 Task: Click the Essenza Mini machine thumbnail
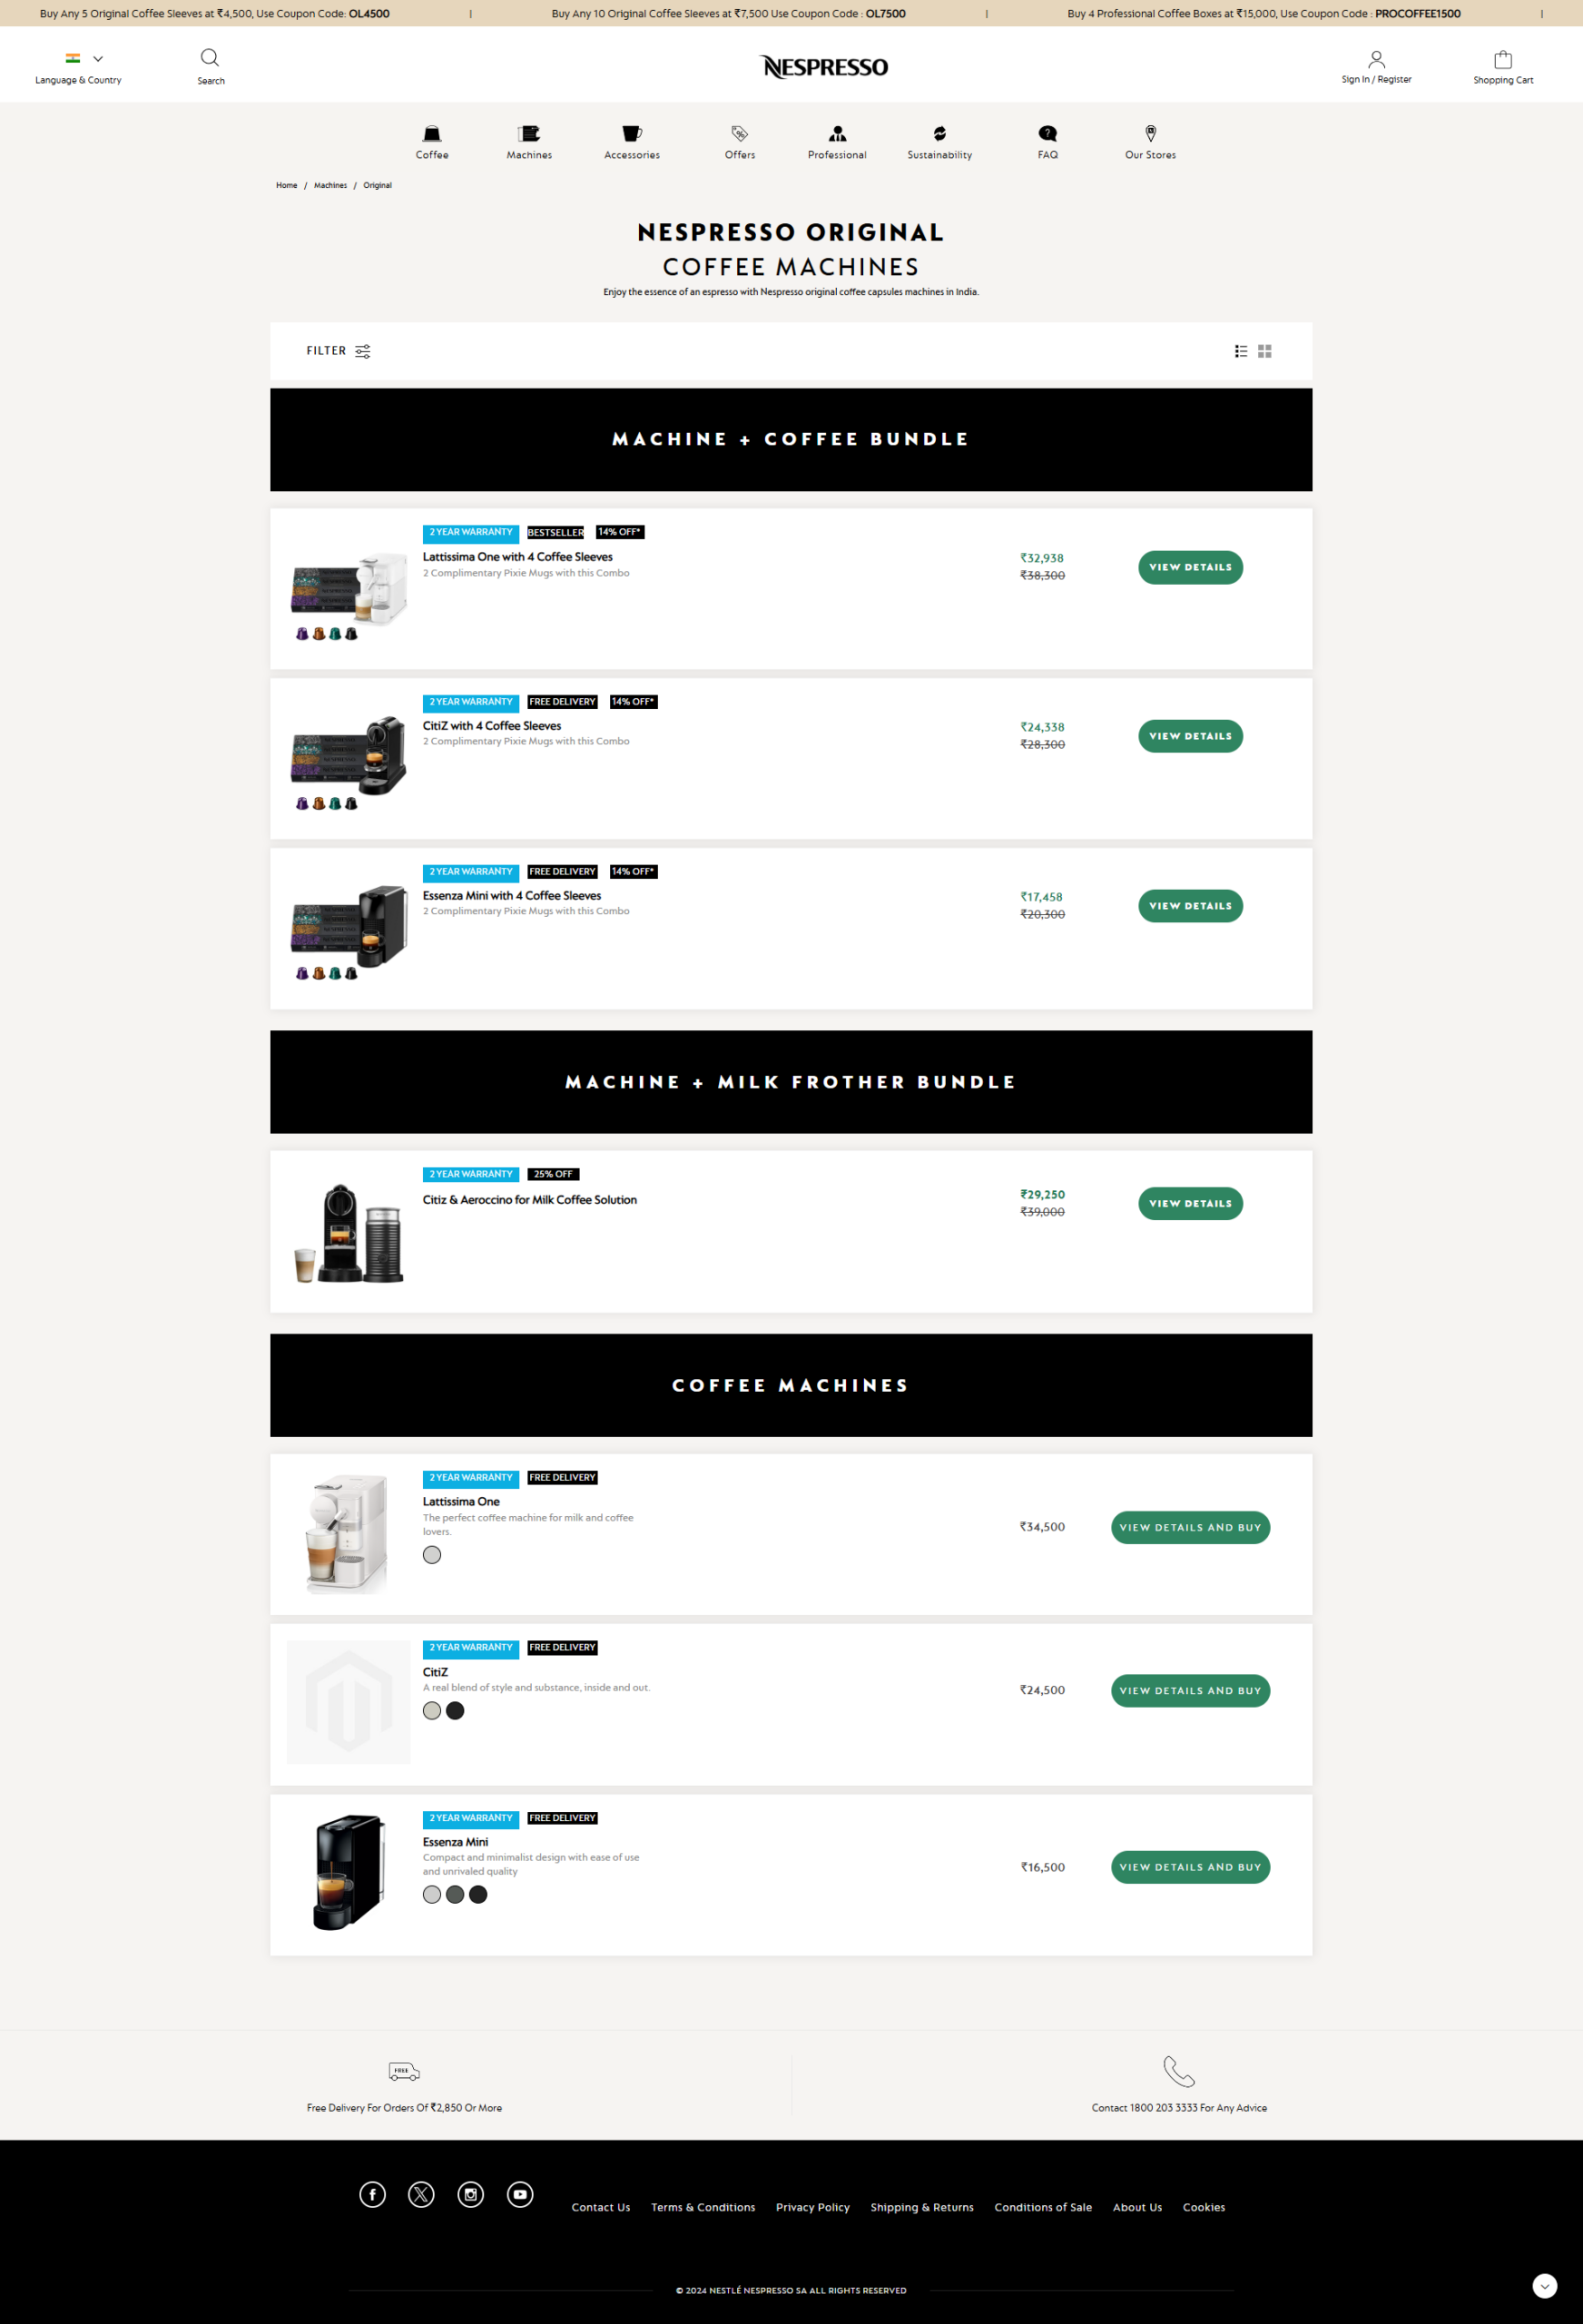coord(348,1872)
